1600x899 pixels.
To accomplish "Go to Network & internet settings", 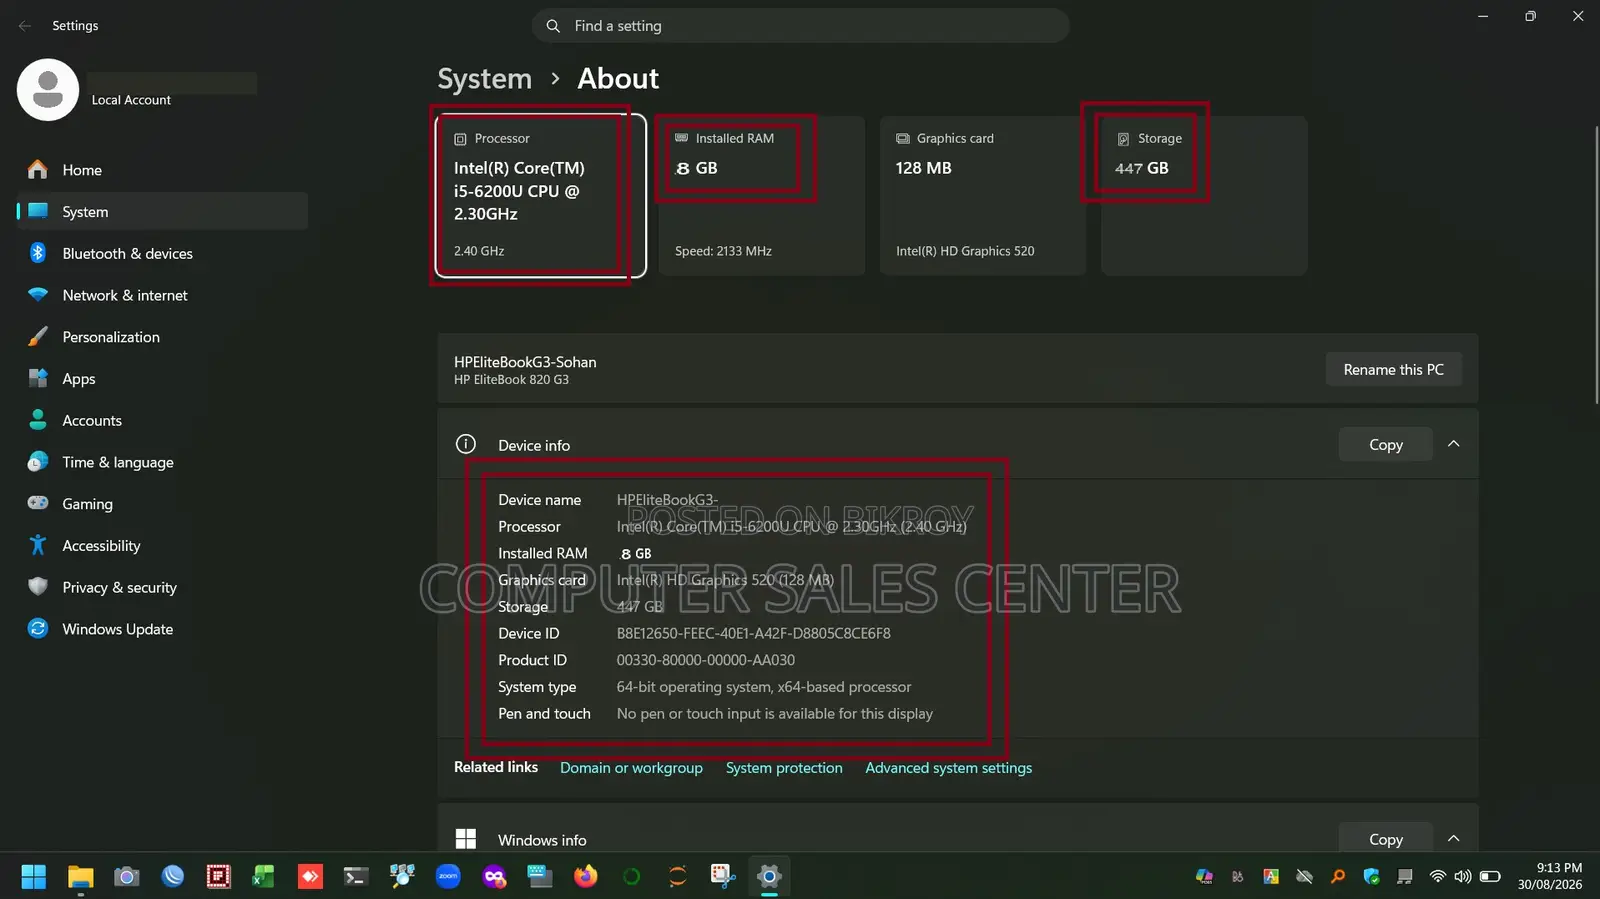I will pyautogui.click(x=162, y=296).
